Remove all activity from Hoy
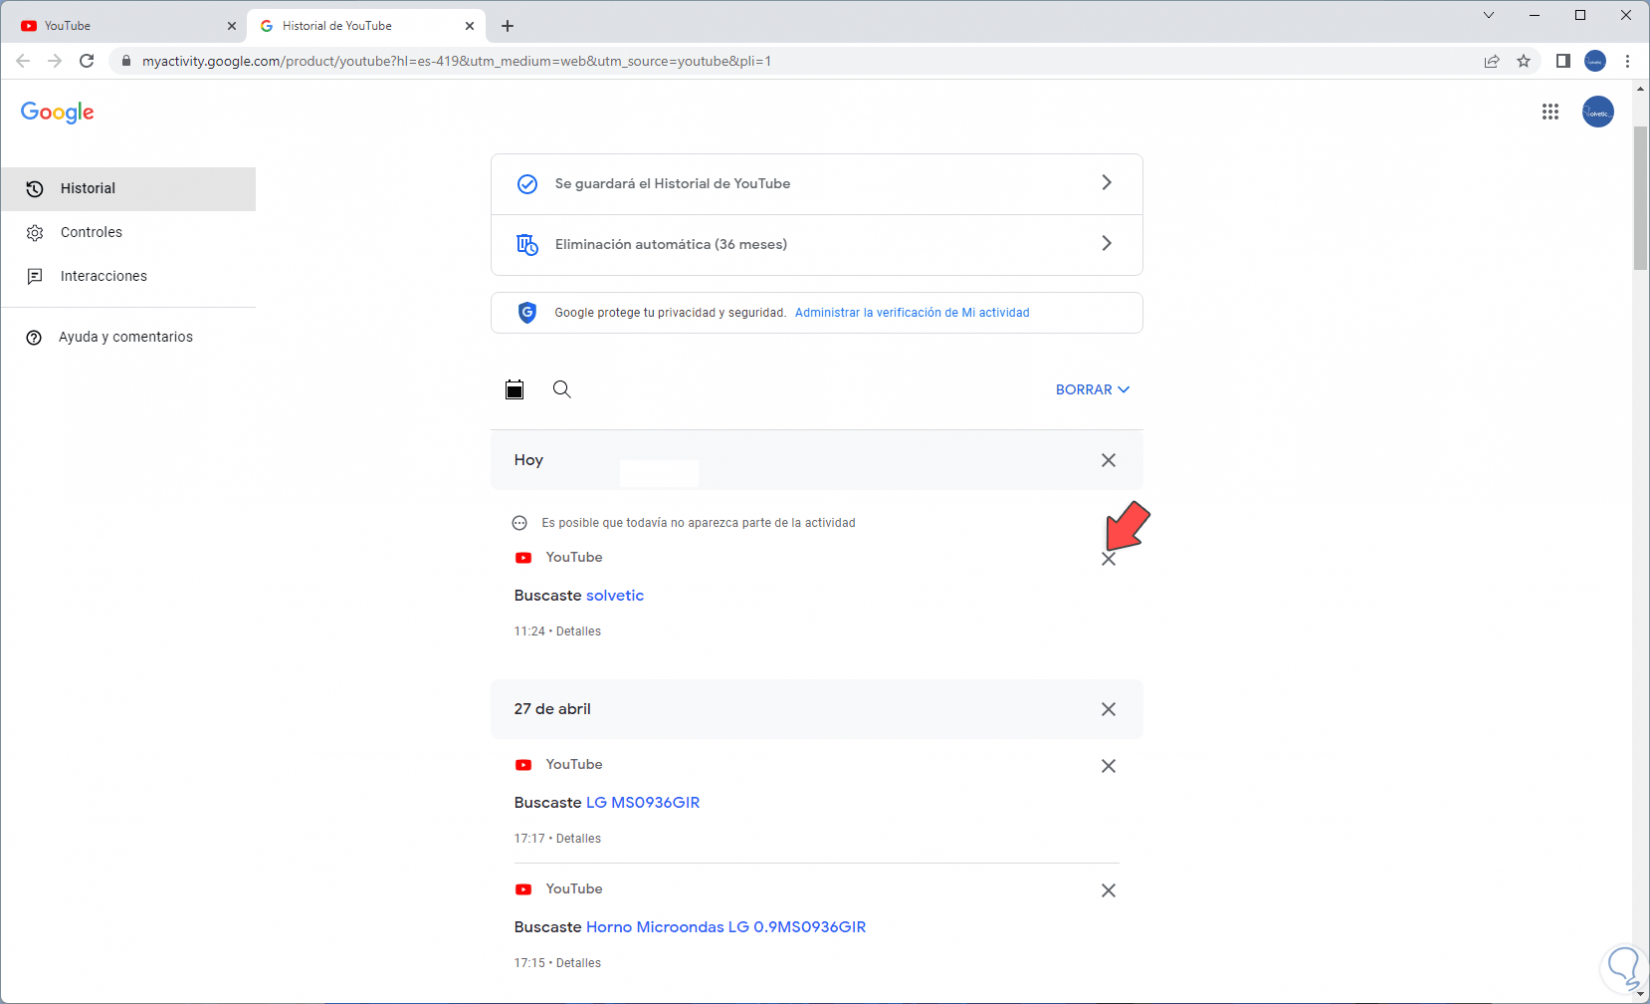This screenshot has height=1004, width=1650. point(1108,460)
